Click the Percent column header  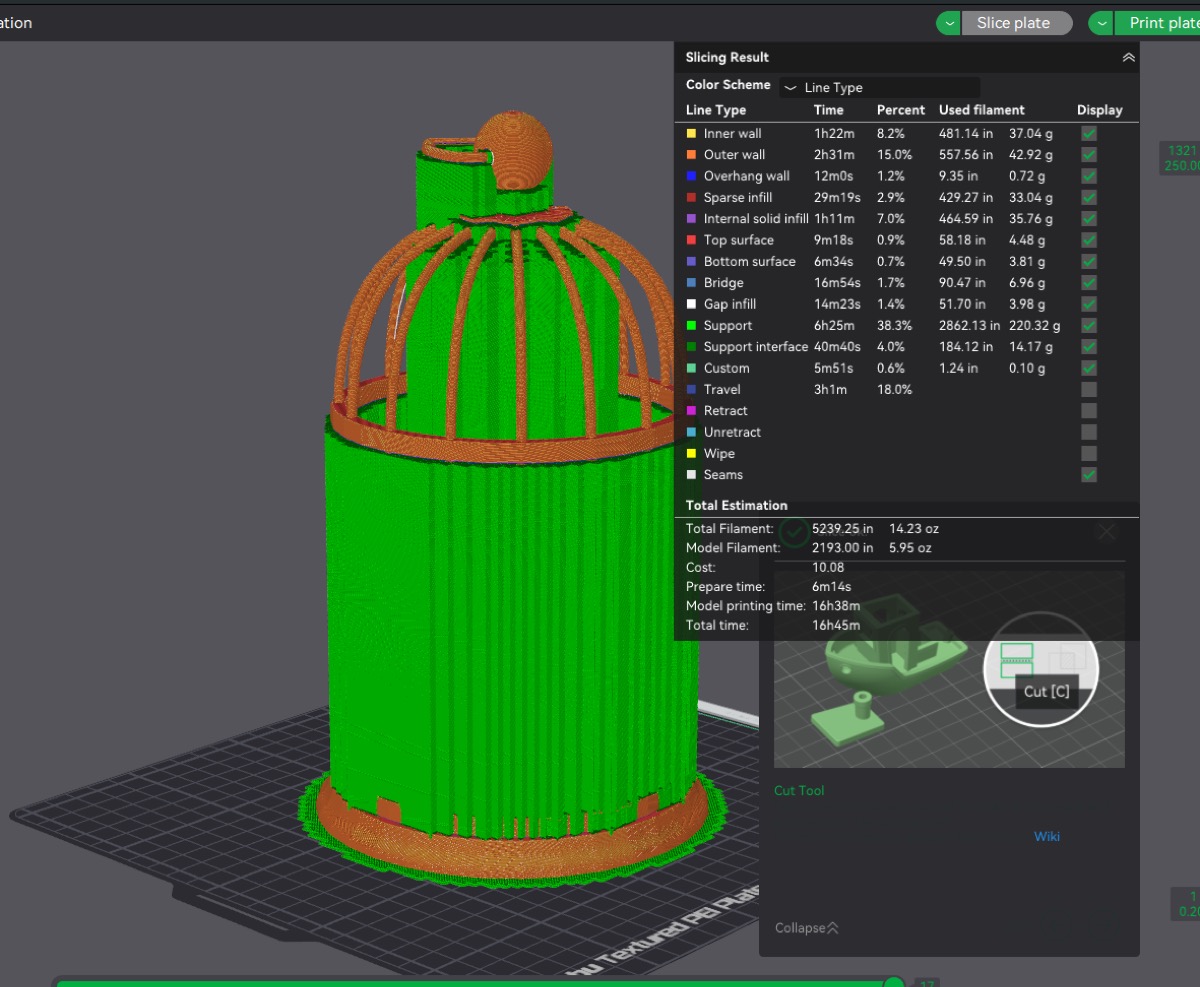(901, 110)
